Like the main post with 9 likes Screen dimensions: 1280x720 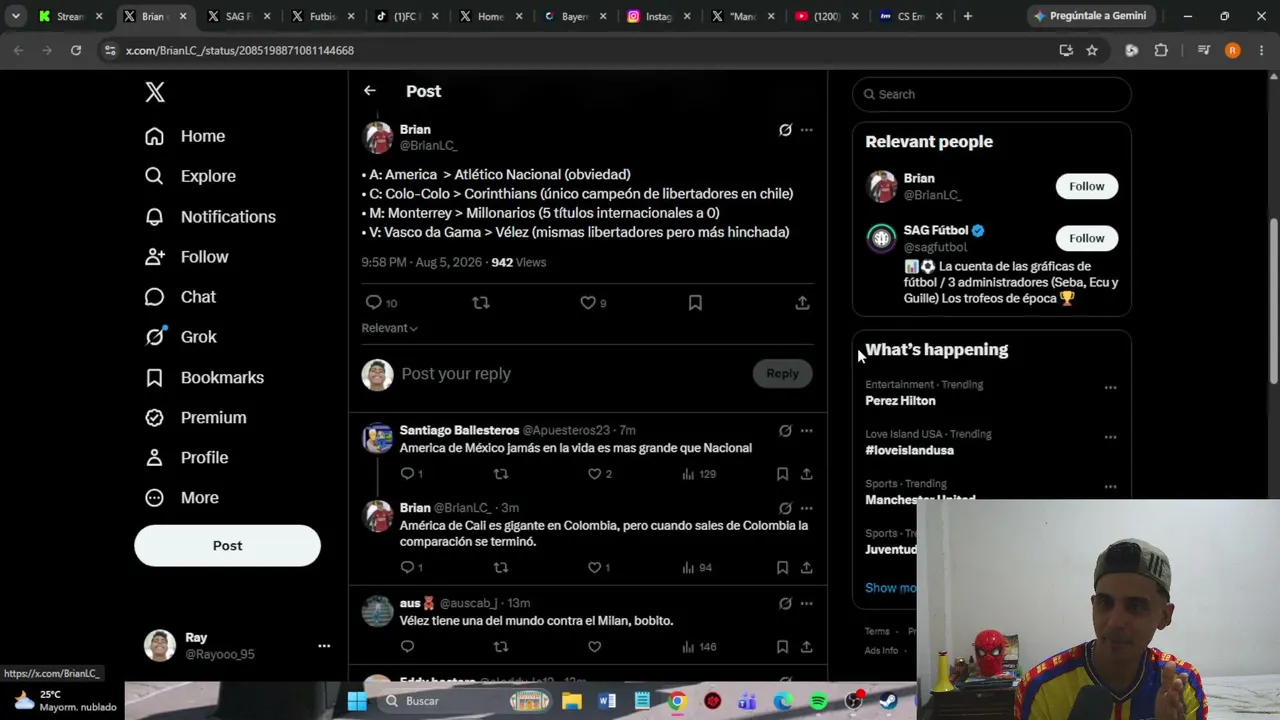588,303
